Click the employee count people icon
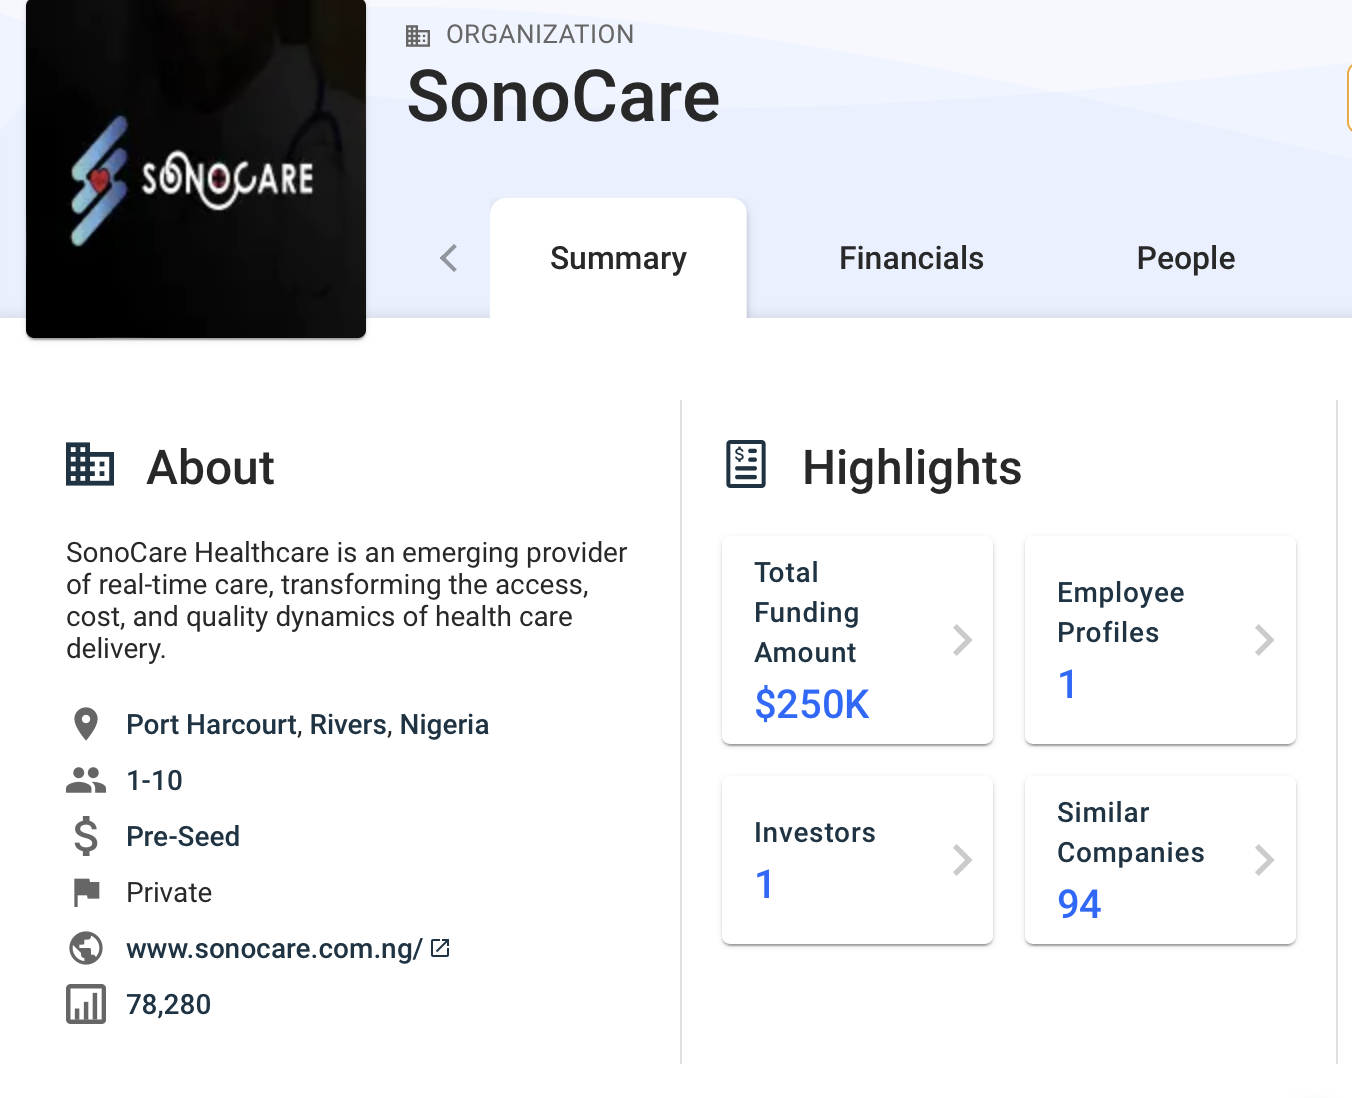This screenshot has width=1352, height=1098. pos(86,780)
